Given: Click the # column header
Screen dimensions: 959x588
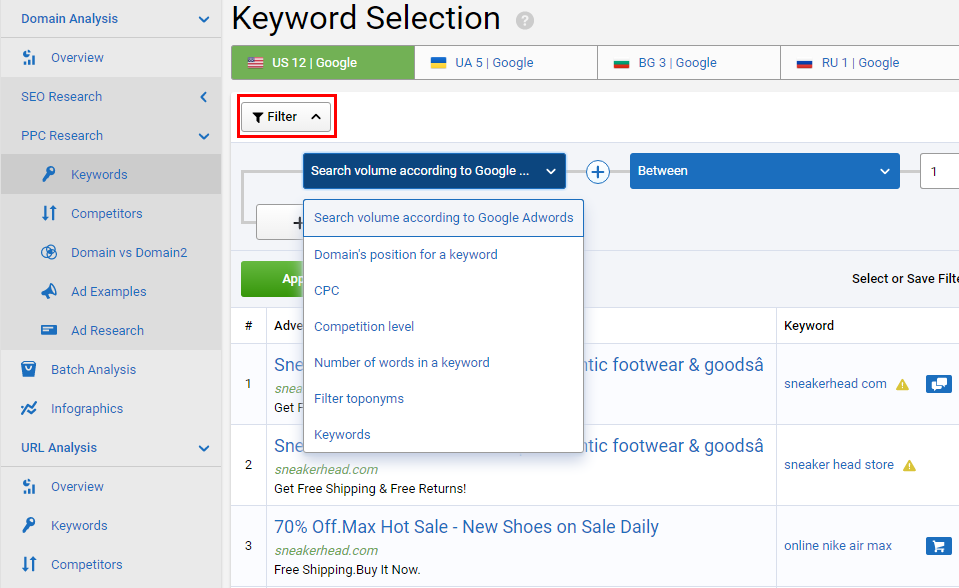Looking at the screenshot, I should point(248,326).
